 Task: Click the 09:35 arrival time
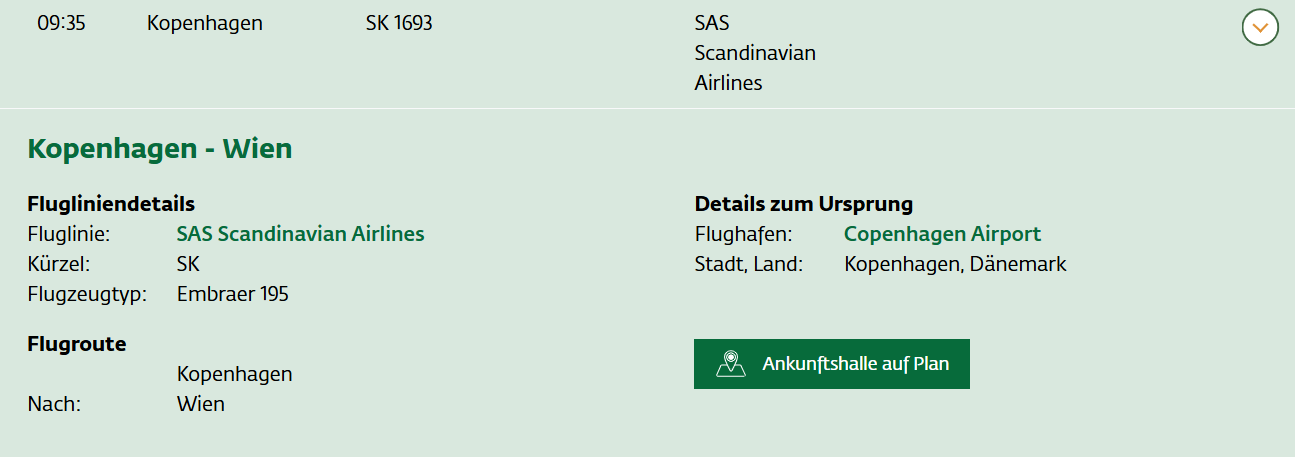point(61,23)
